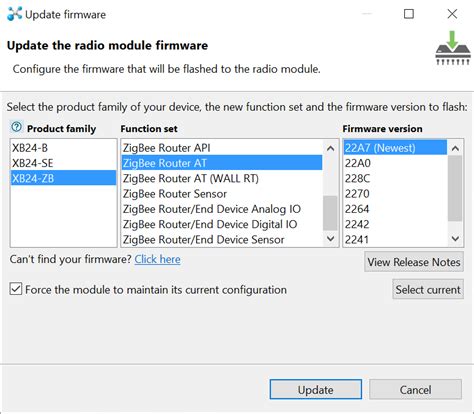Select ZigBee Router/End Device Analog IO

click(222, 209)
